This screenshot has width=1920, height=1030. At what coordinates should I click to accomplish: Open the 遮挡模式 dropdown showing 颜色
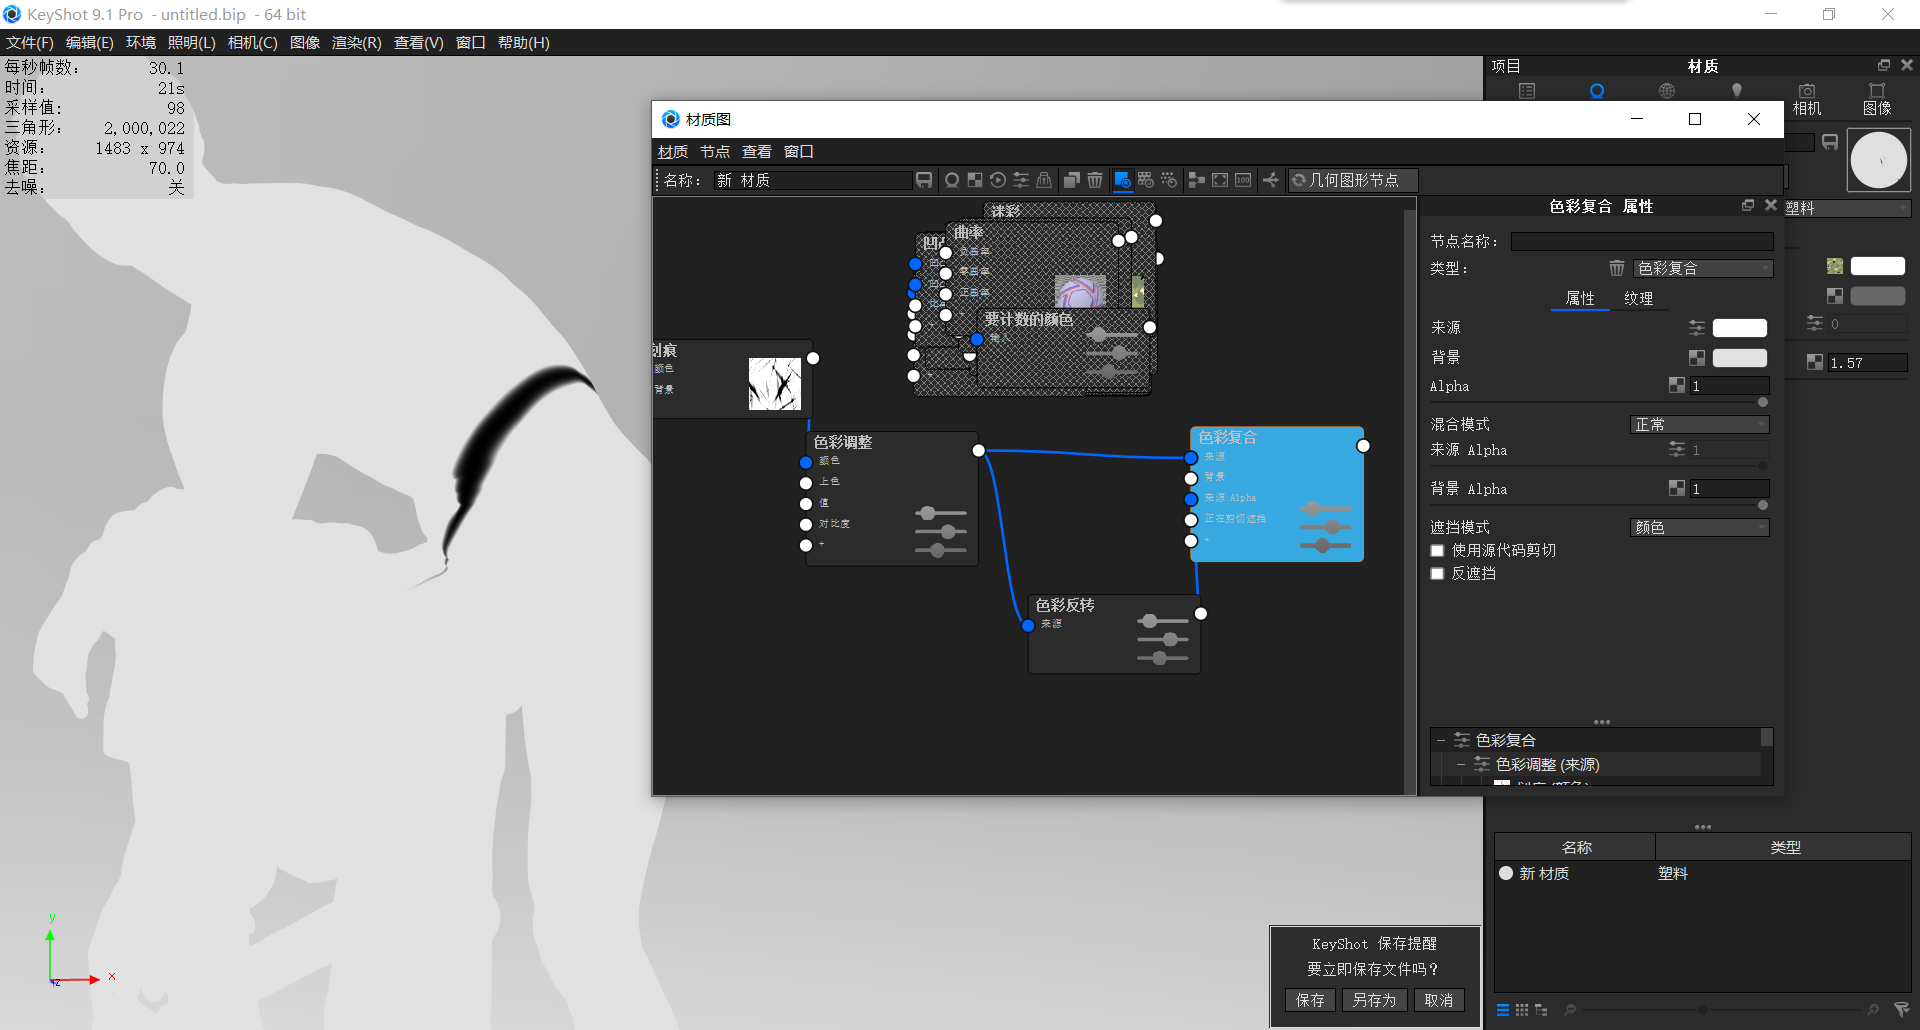(x=1698, y=527)
